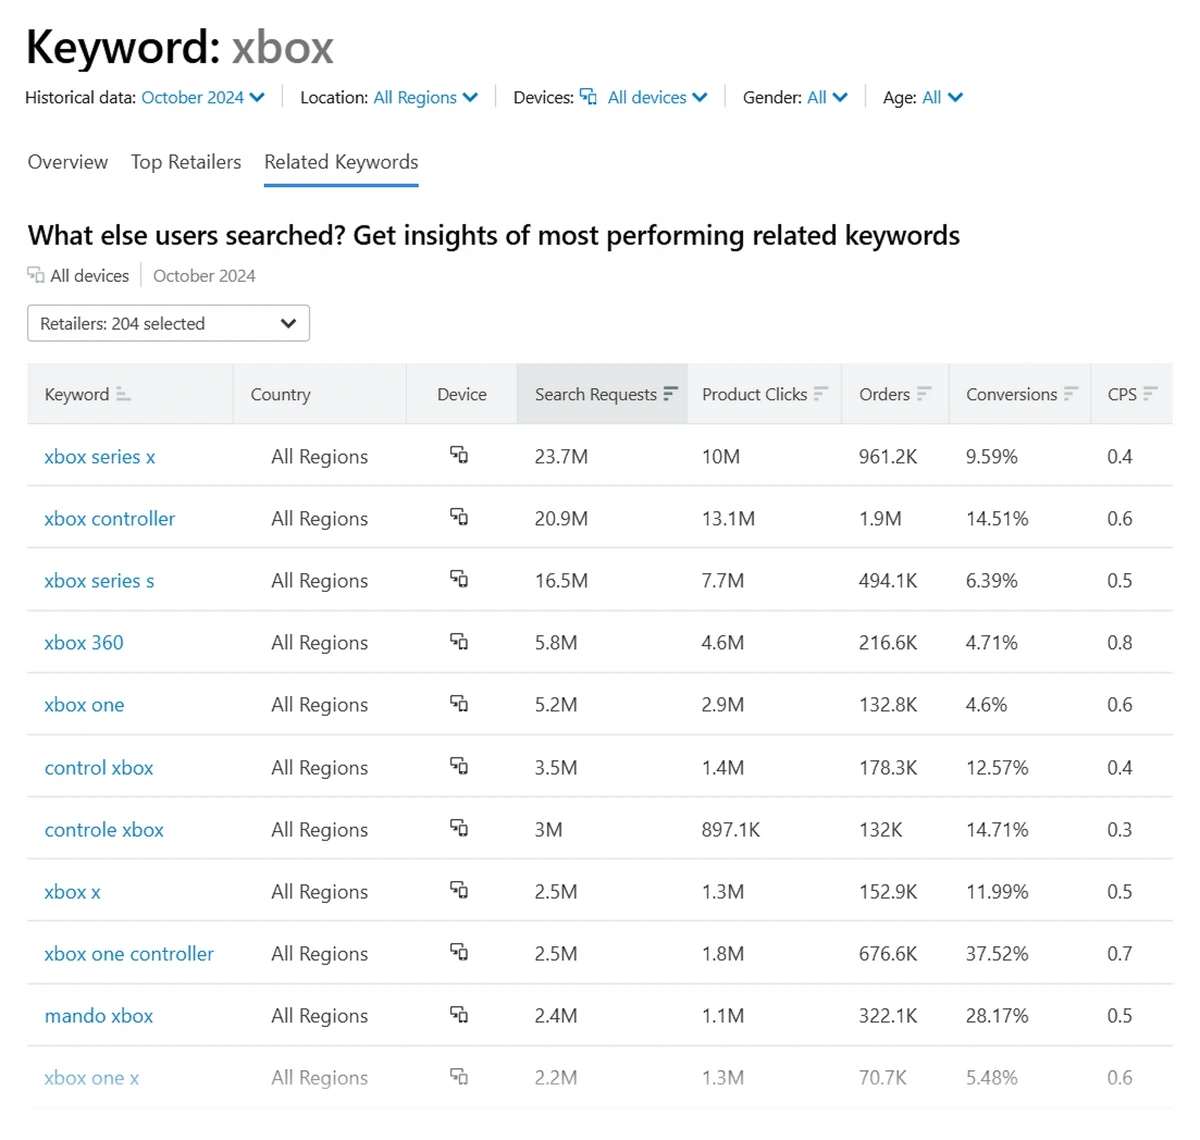This screenshot has width=1200, height=1140.
Task: Expand Retailers 204 selected dropdown
Action: 168,323
